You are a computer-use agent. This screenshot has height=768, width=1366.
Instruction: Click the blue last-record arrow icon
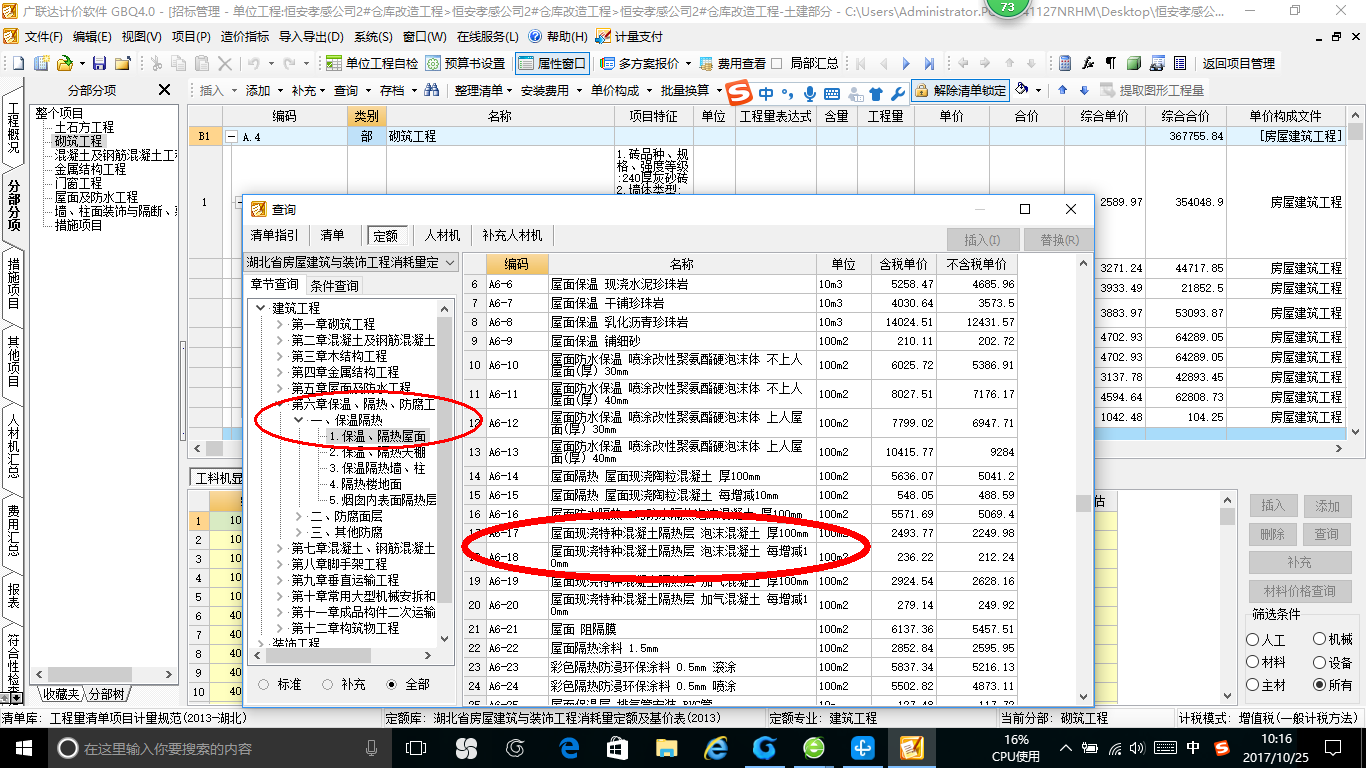pyautogui.click(x=931, y=63)
